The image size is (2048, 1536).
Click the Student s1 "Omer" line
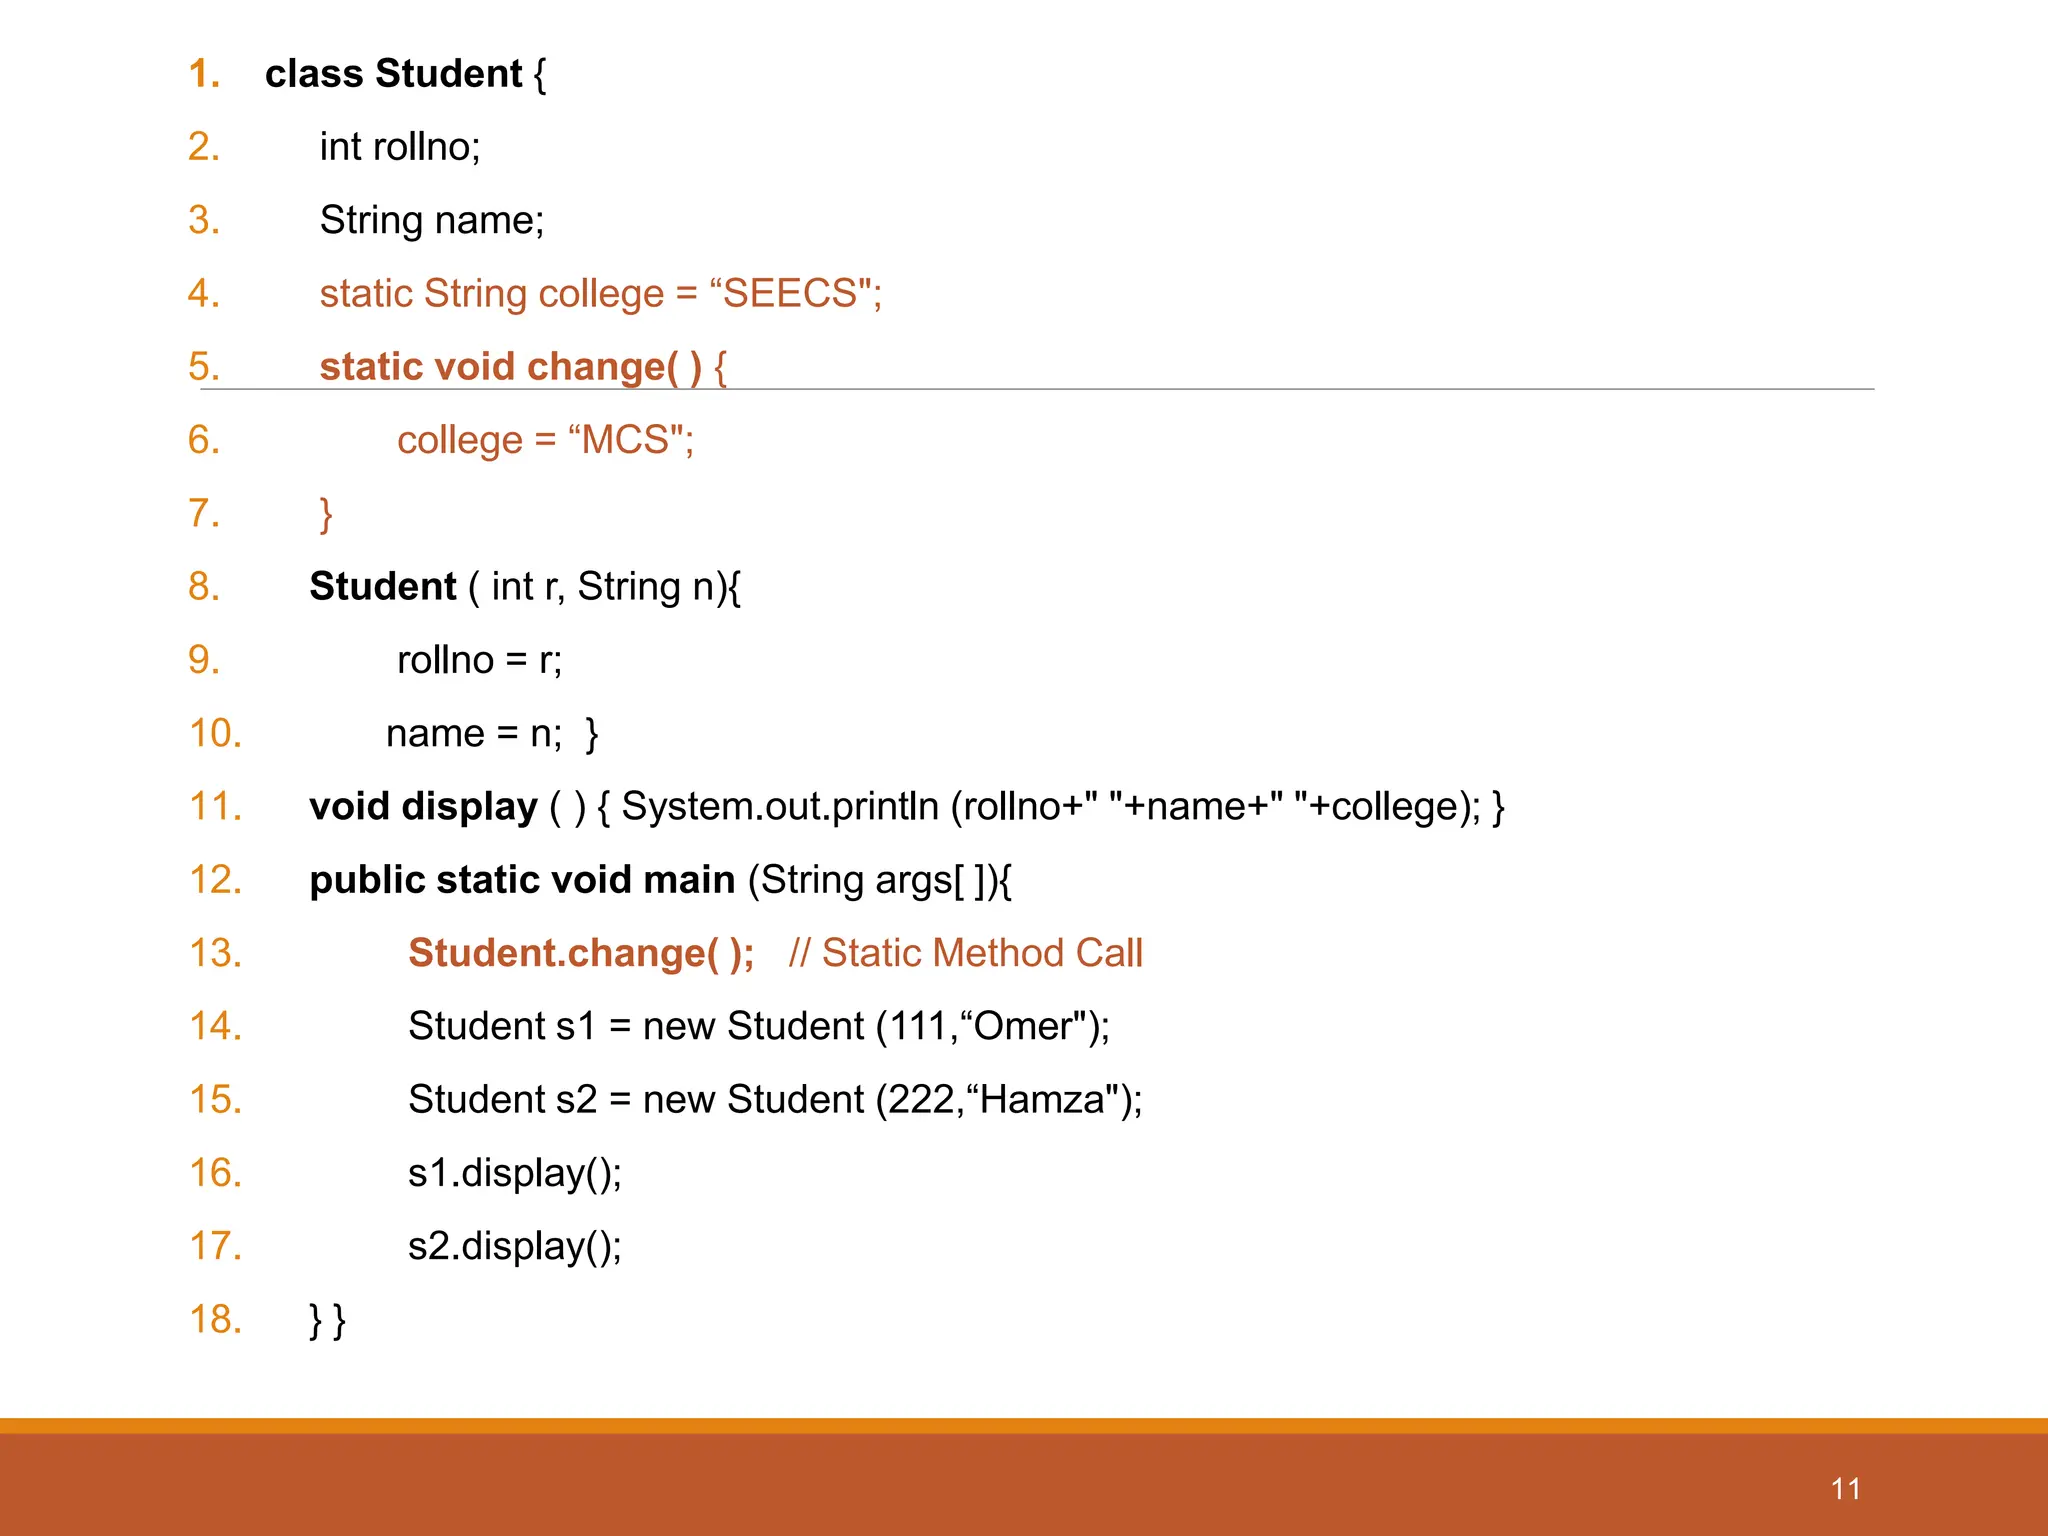[x=758, y=1026]
